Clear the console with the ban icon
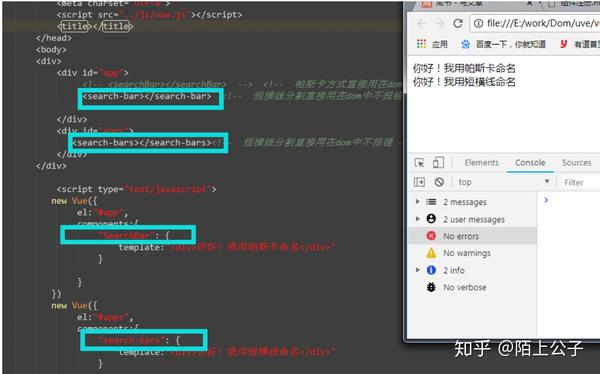 (439, 182)
